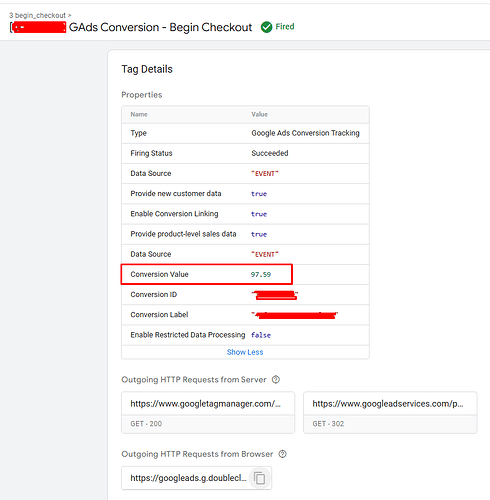Image resolution: width=490 pixels, height=500 pixels.
Task: Click the Provide new customer data true value
Action: [259, 194]
